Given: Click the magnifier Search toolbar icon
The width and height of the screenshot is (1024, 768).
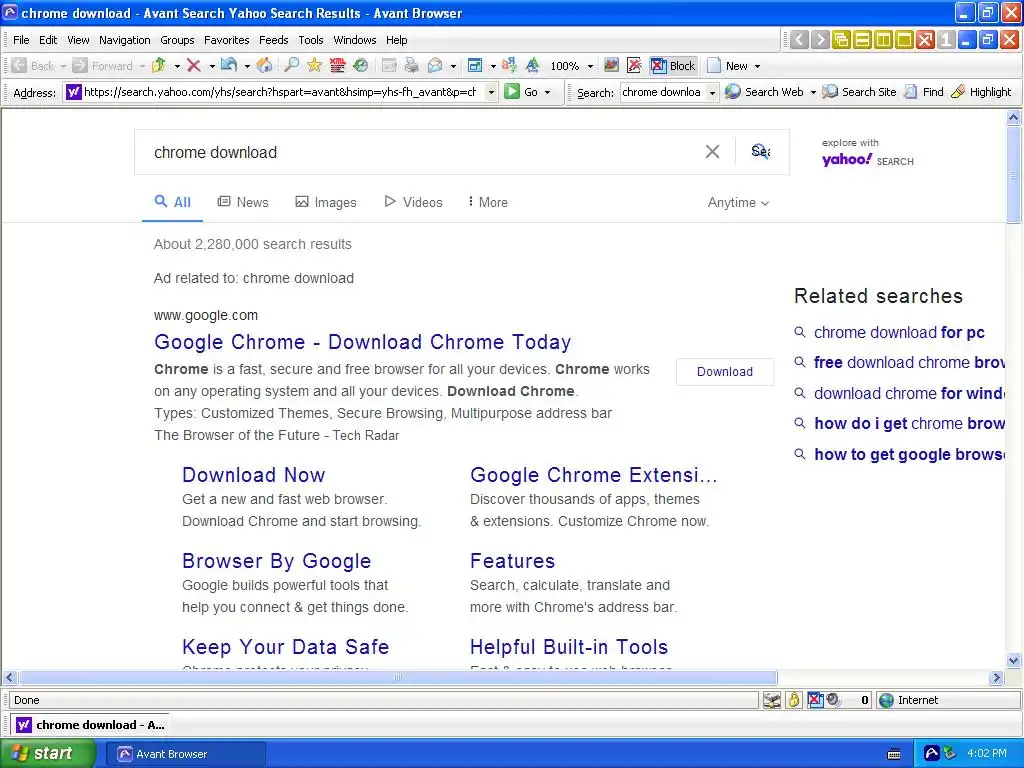Looking at the screenshot, I should point(291,65).
